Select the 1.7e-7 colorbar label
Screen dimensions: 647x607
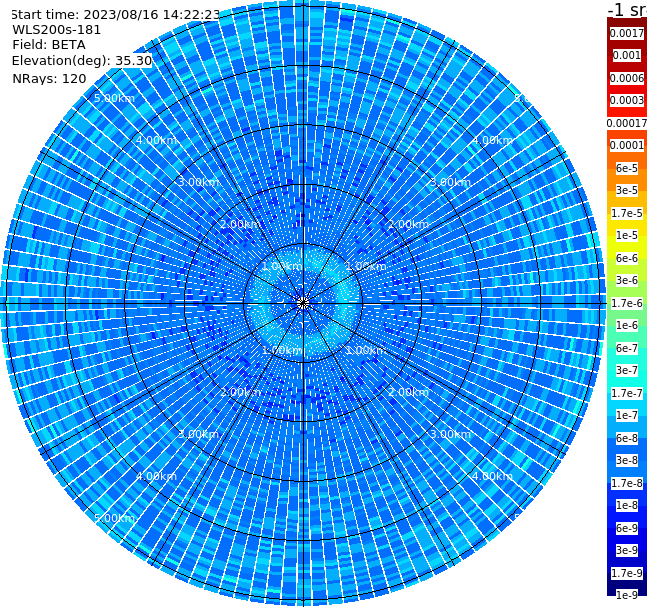click(627, 393)
